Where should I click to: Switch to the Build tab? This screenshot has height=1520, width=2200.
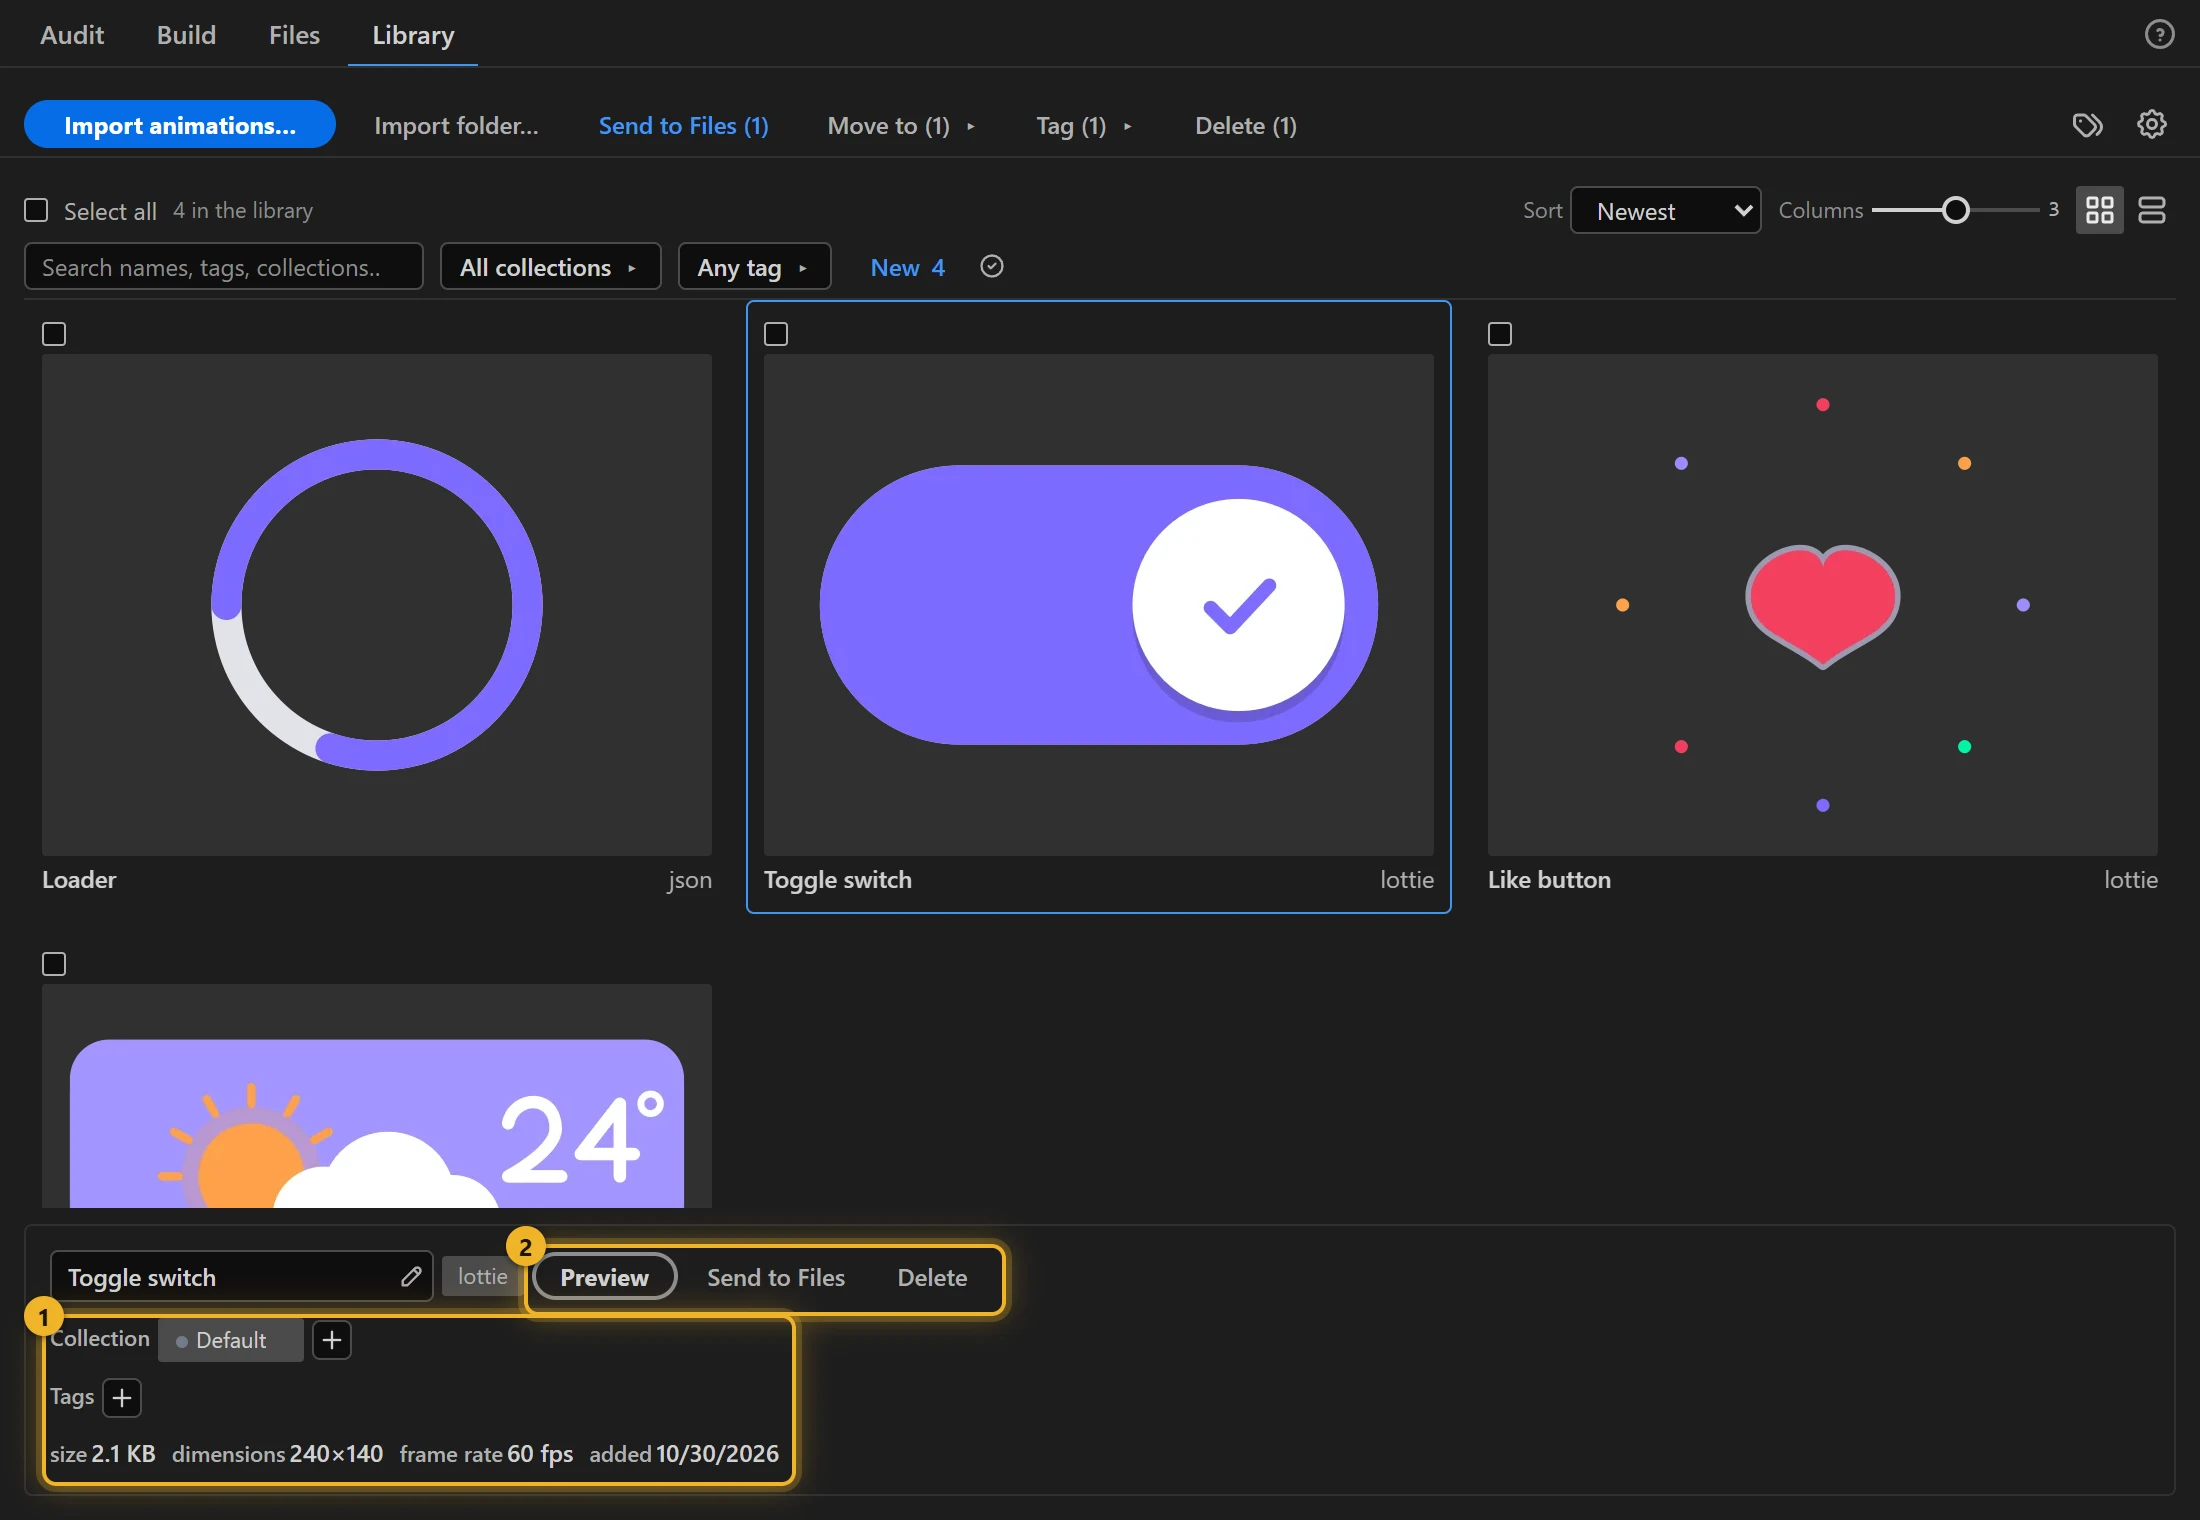pyautogui.click(x=186, y=34)
